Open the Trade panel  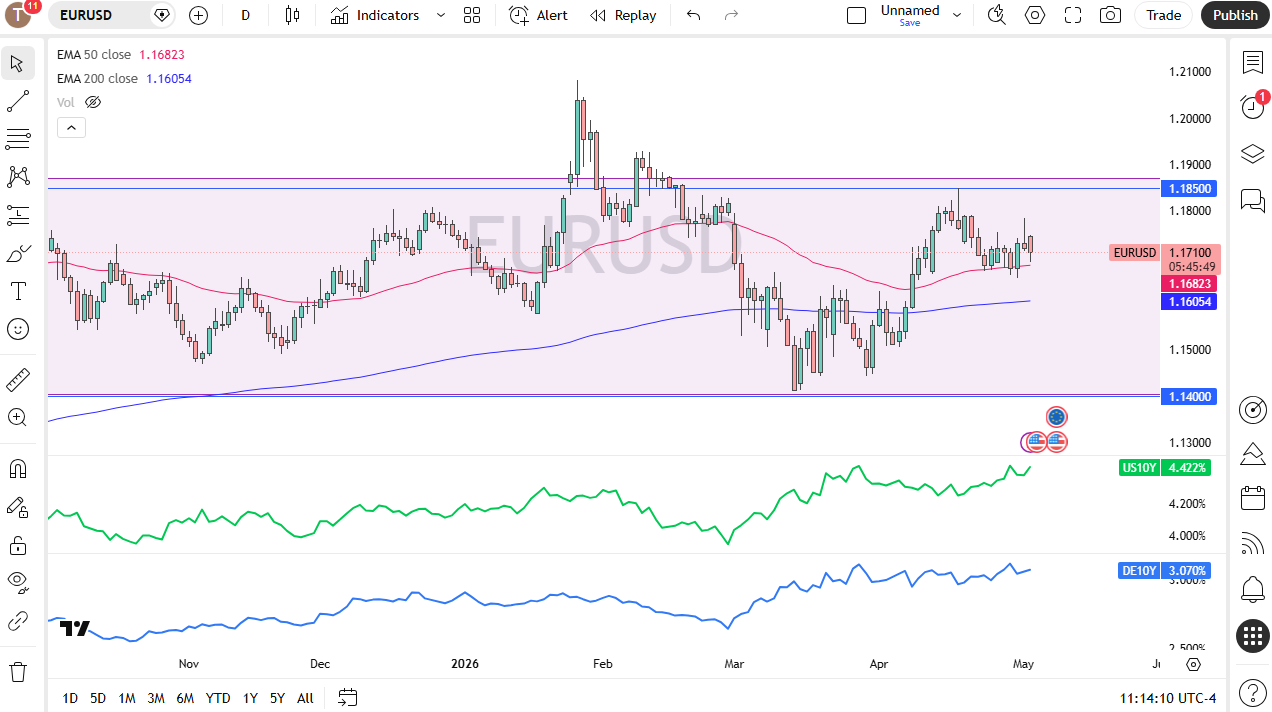(x=1164, y=15)
